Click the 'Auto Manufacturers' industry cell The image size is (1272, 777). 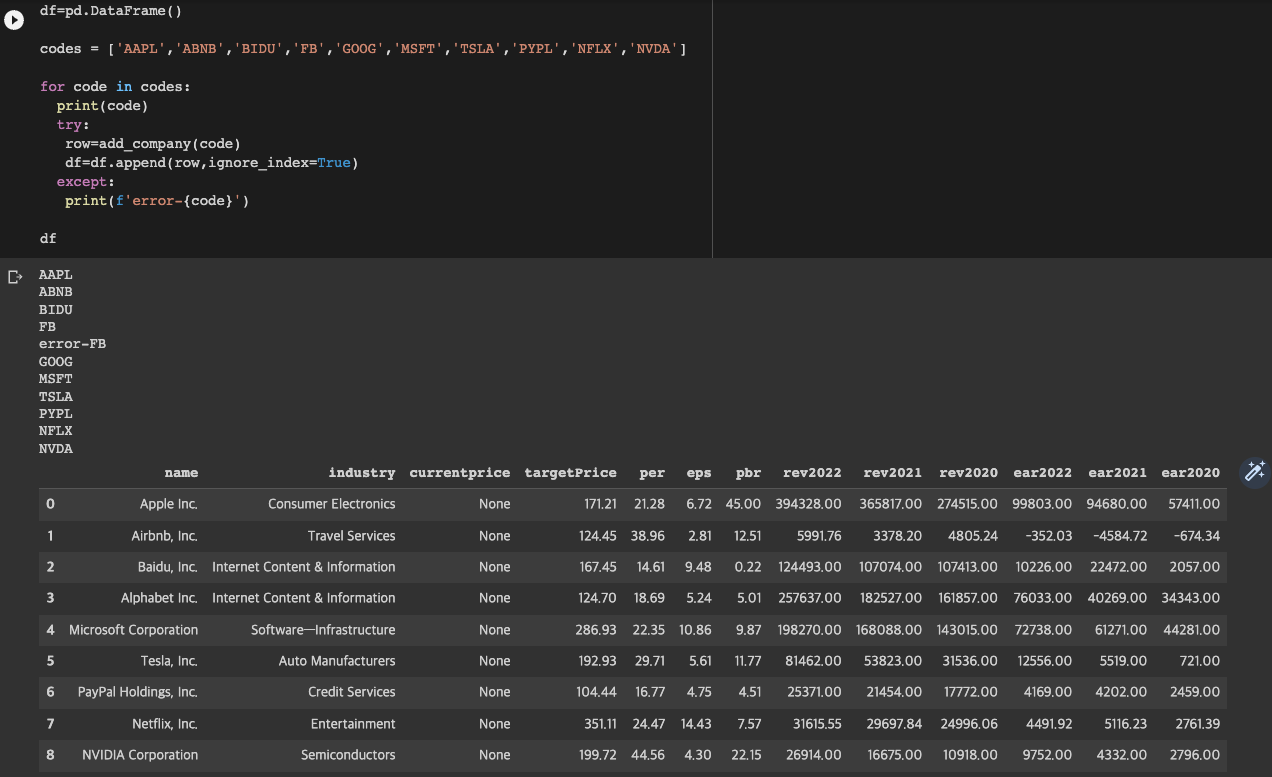point(337,661)
